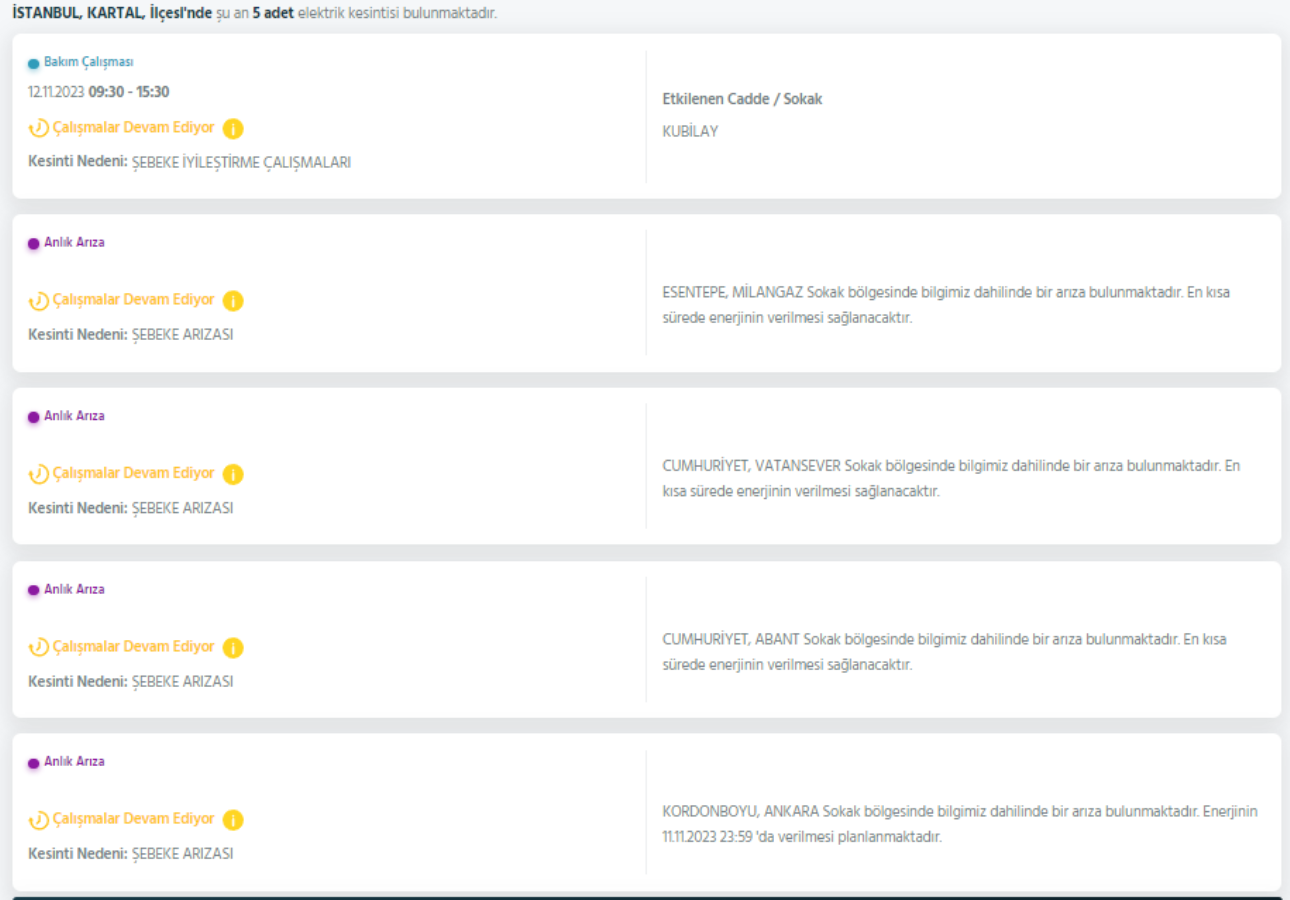Click 'Çalışmalar Devam Ediyor' in the CUMHURİYET, VATANSEVER card

[133, 473]
